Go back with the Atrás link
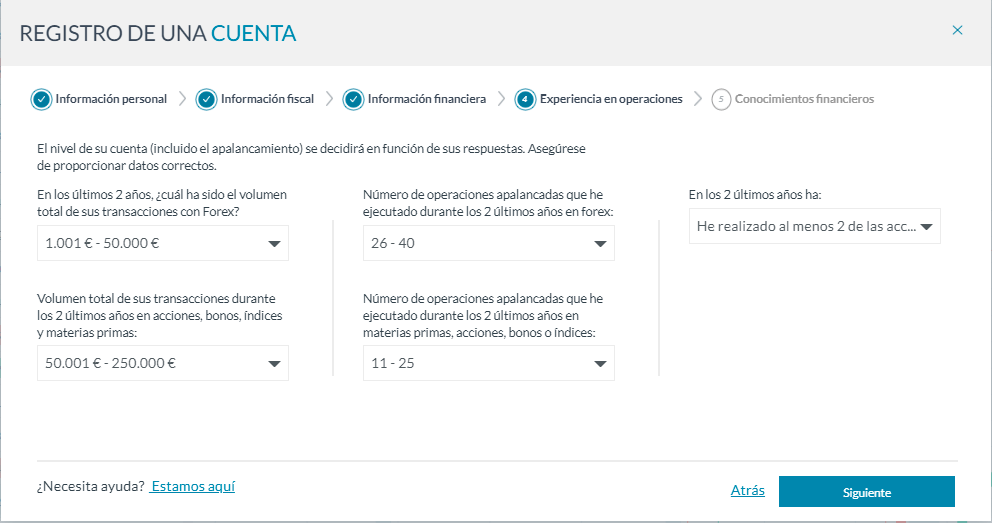The image size is (992, 523). tap(747, 490)
